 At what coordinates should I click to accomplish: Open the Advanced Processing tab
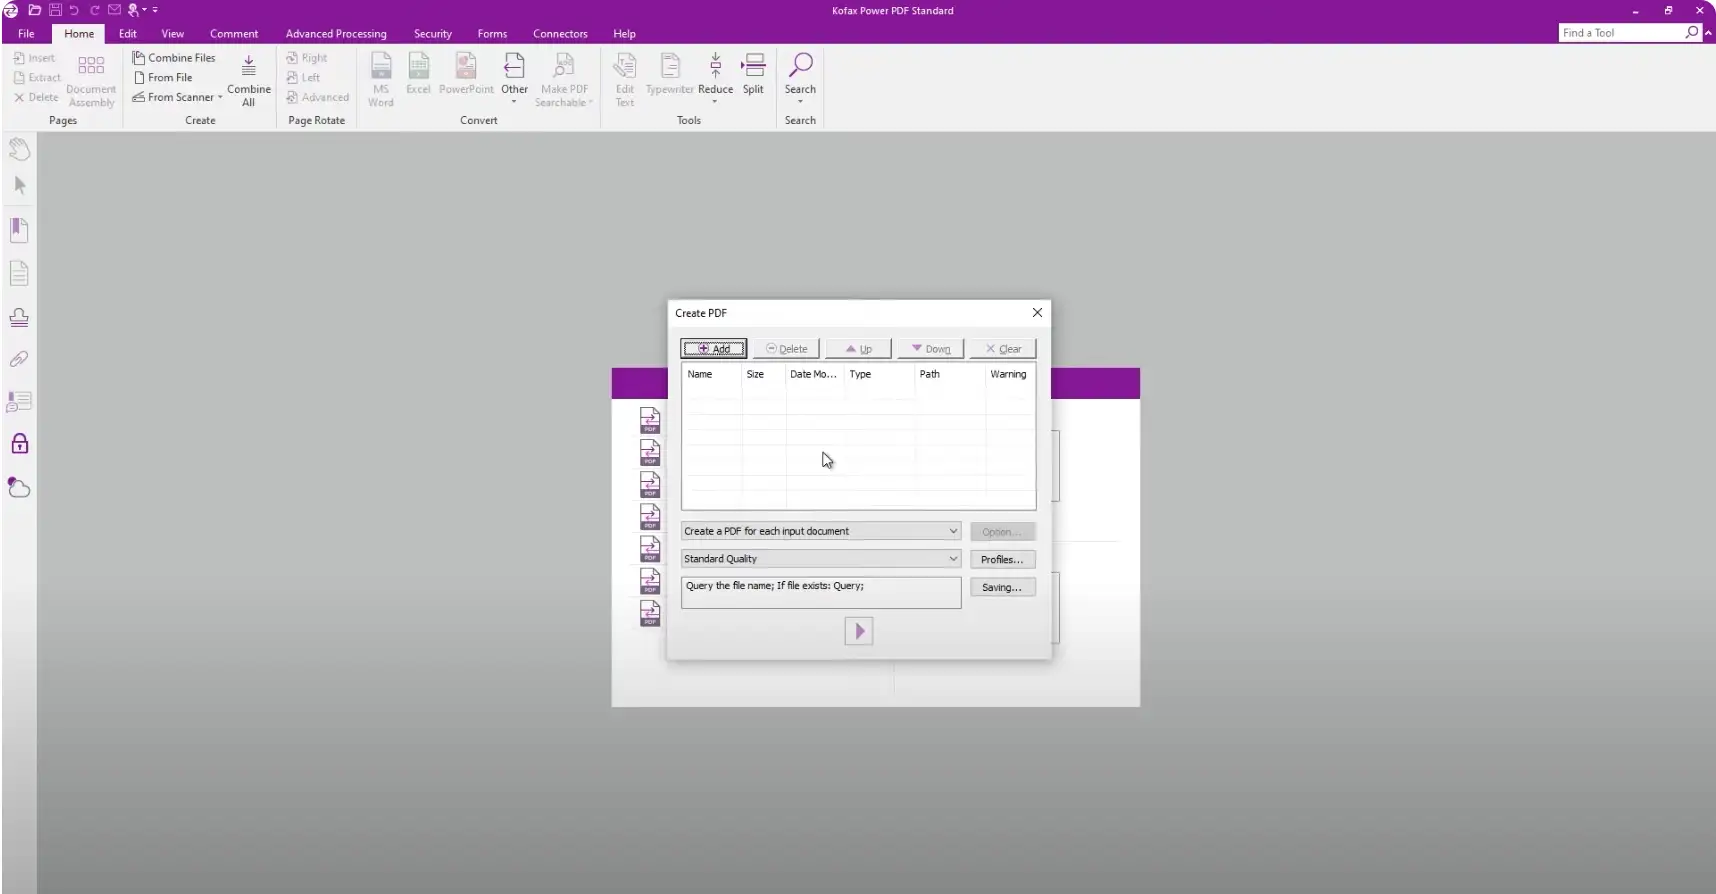336,34
